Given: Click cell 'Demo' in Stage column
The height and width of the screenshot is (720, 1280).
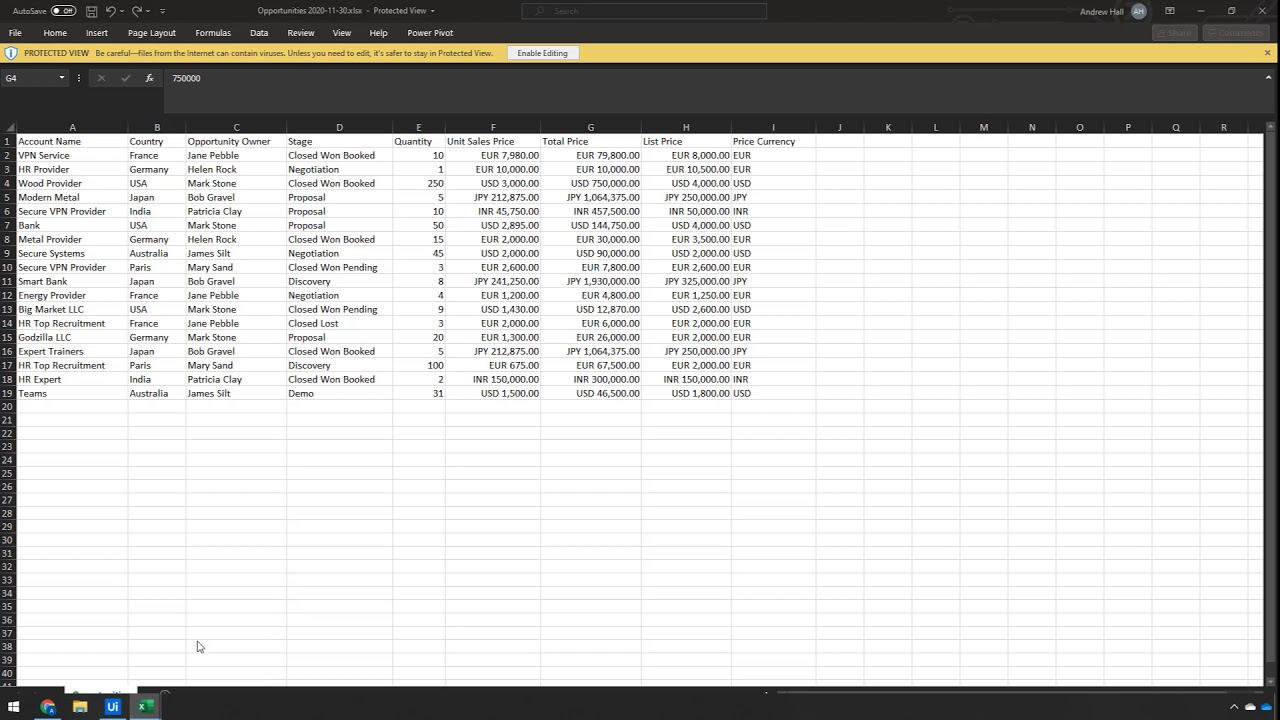Looking at the screenshot, I should click(x=339, y=393).
